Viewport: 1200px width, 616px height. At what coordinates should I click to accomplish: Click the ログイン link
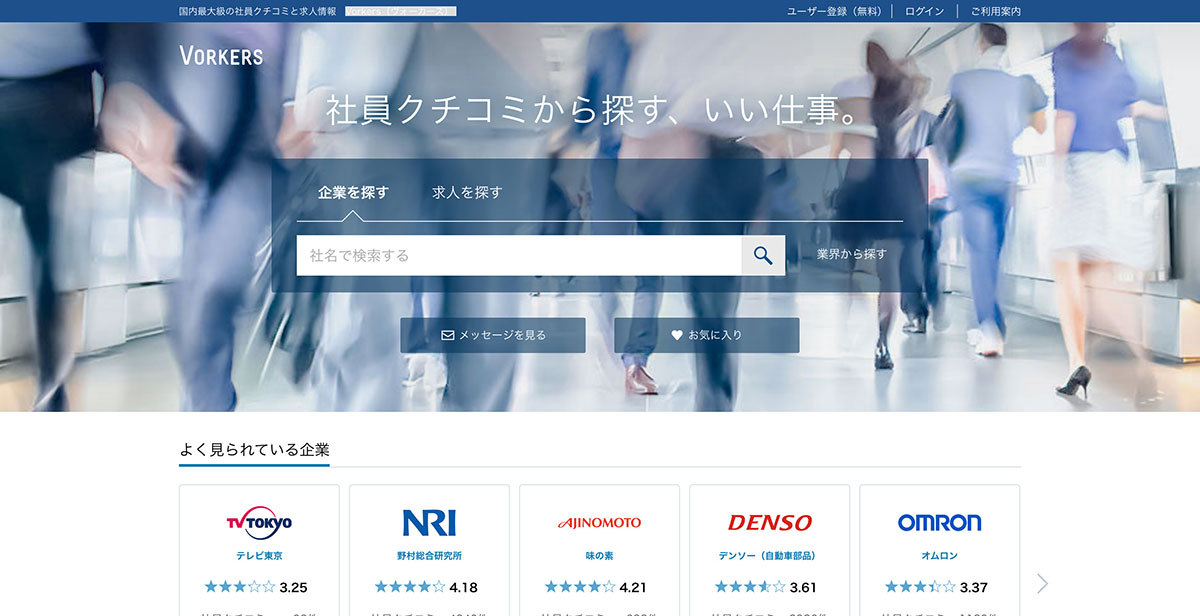pyautogui.click(x=924, y=11)
